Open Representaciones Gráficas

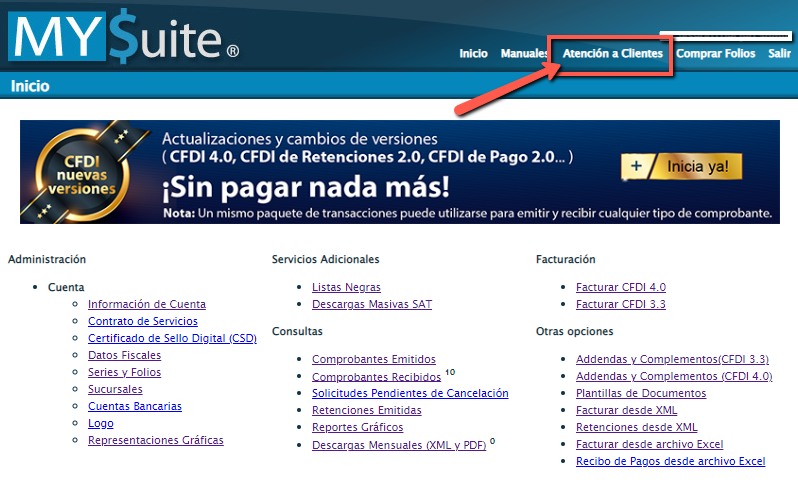click(155, 440)
